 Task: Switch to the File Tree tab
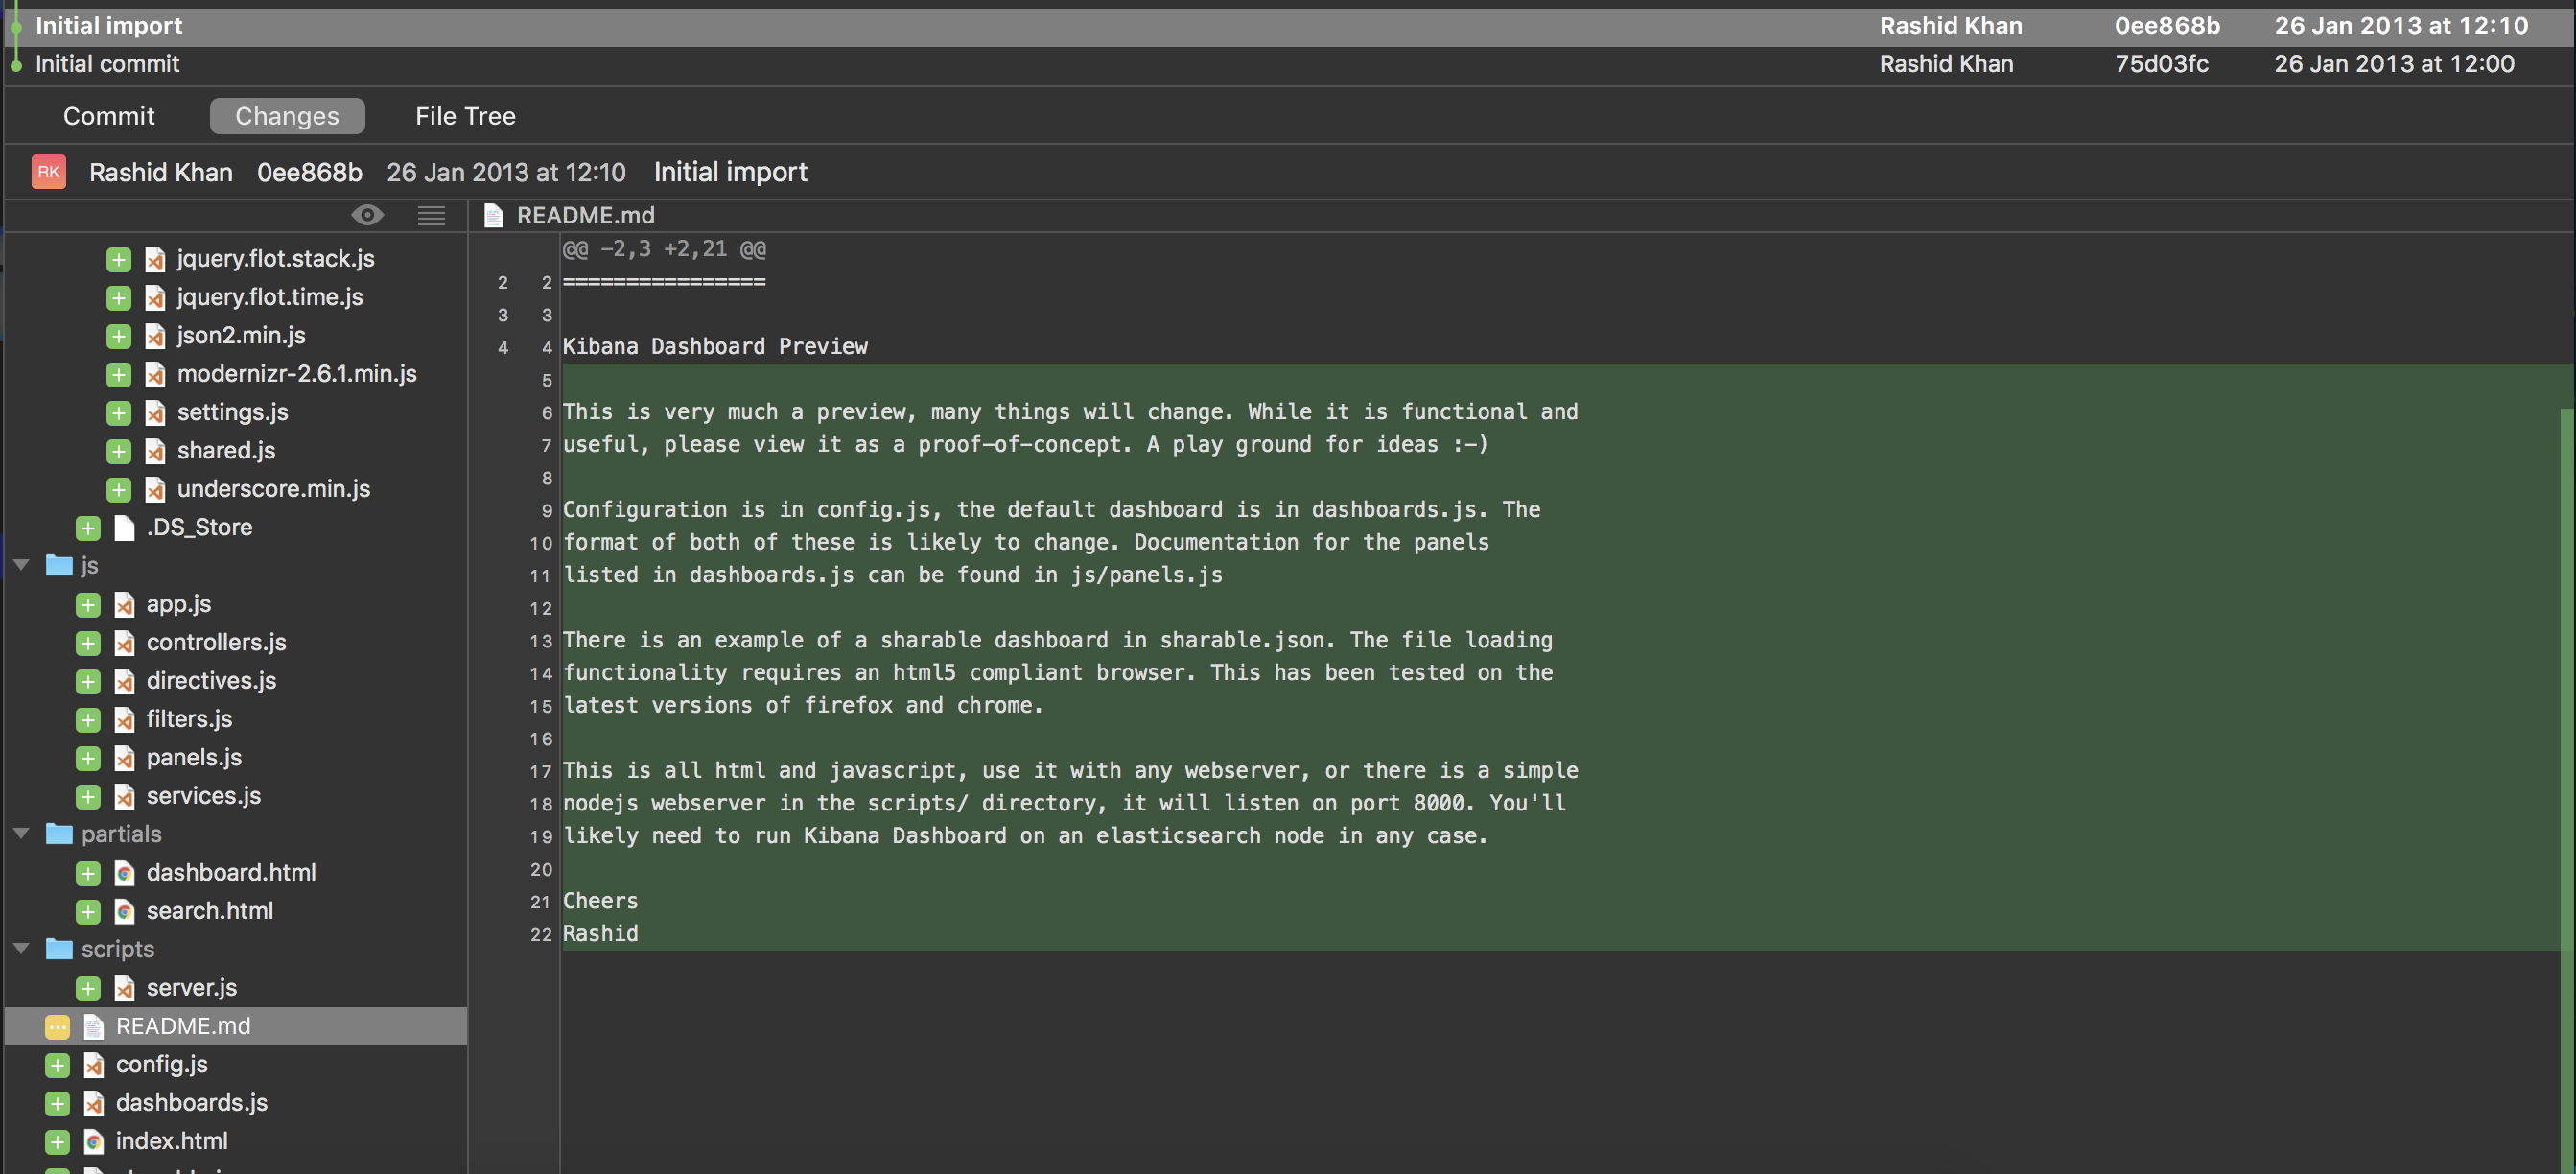(464, 115)
